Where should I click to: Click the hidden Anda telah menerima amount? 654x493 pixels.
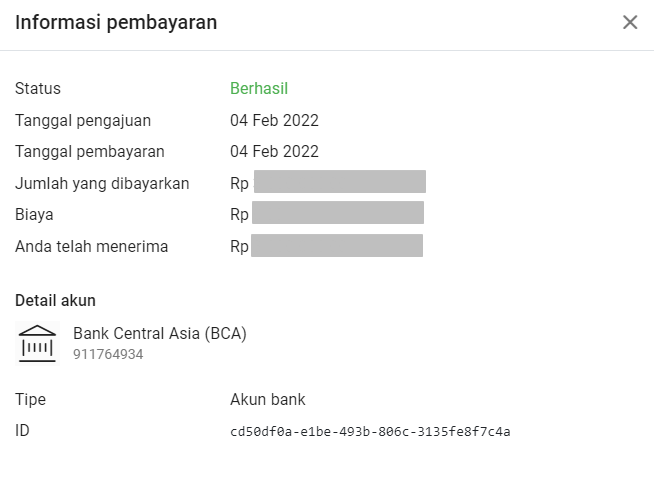click(x=337, y=245)
